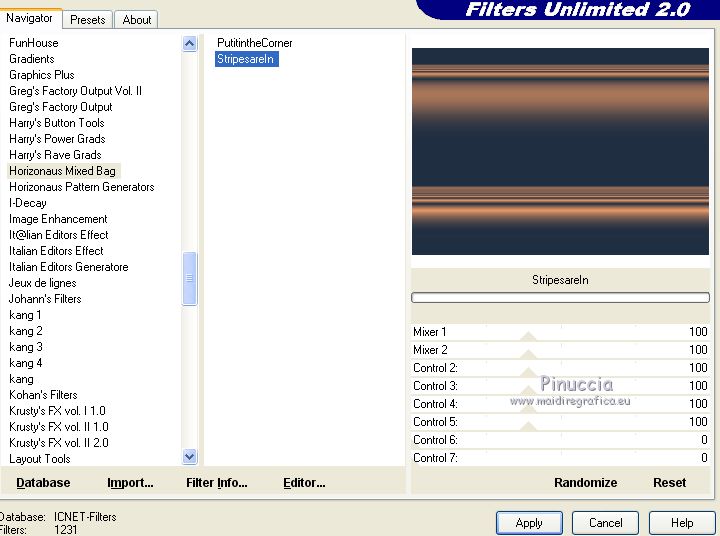
Task: Select It@lian Editors Effect category
Action: [59, 235]
